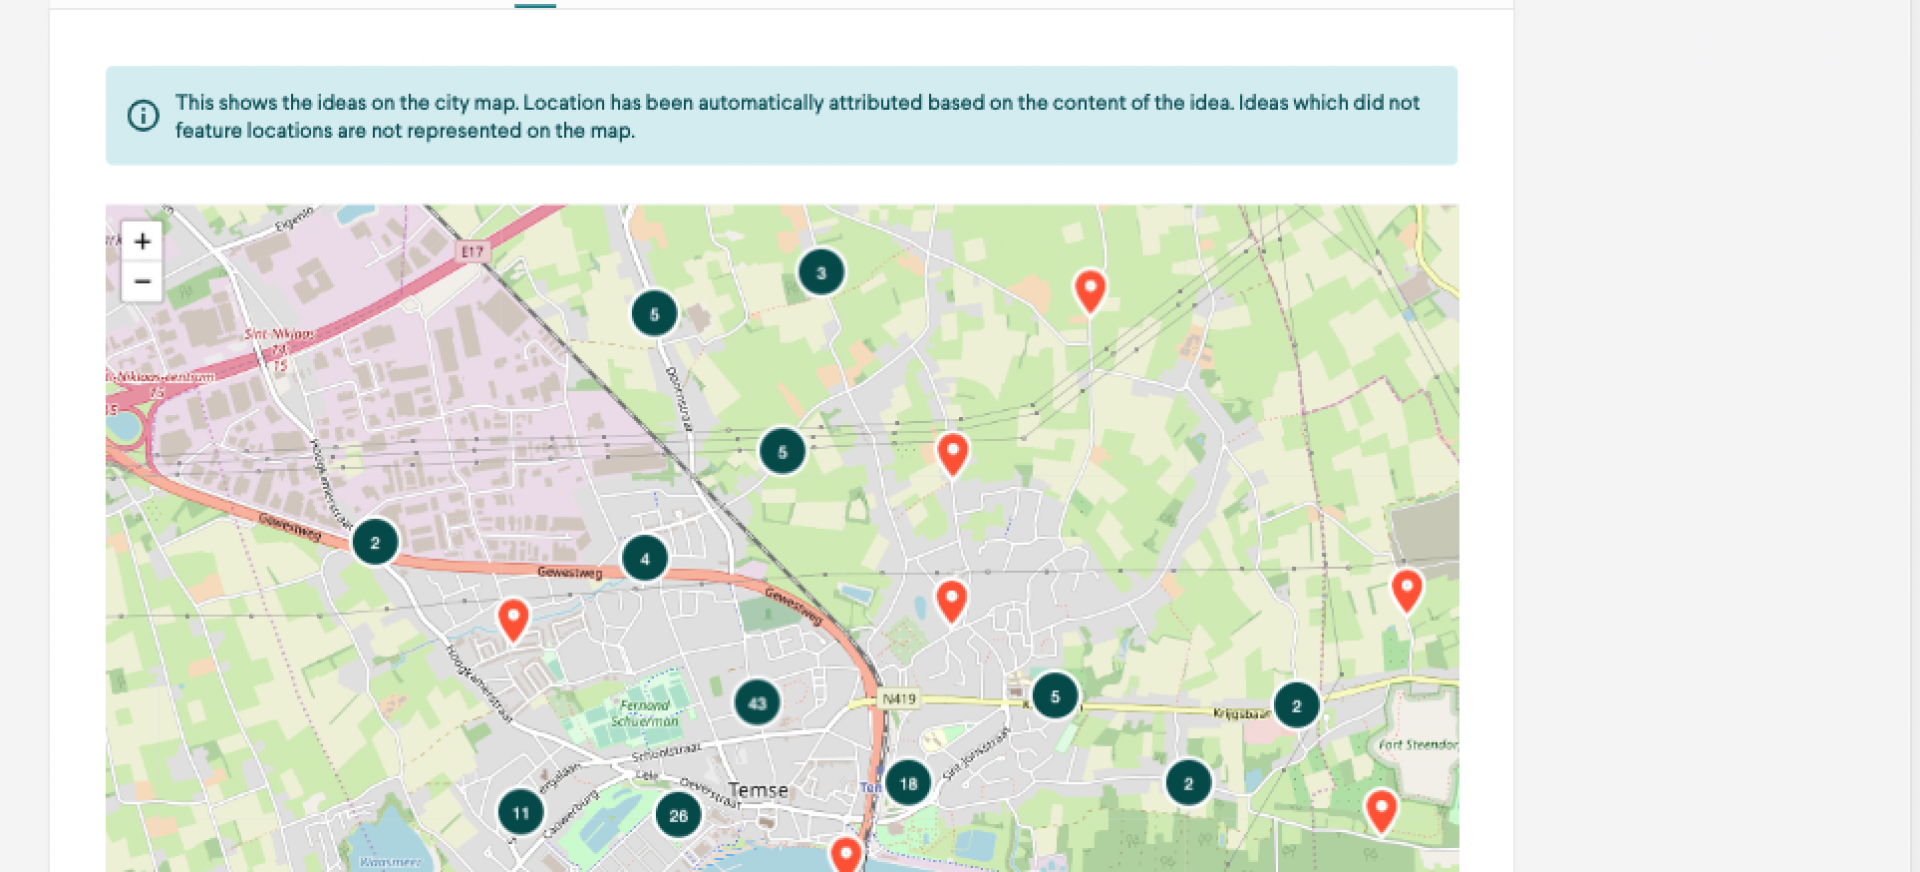Click the E17 highway shield on the map
This screenshot has width=1920, height=872.
(x=472, y=252)
